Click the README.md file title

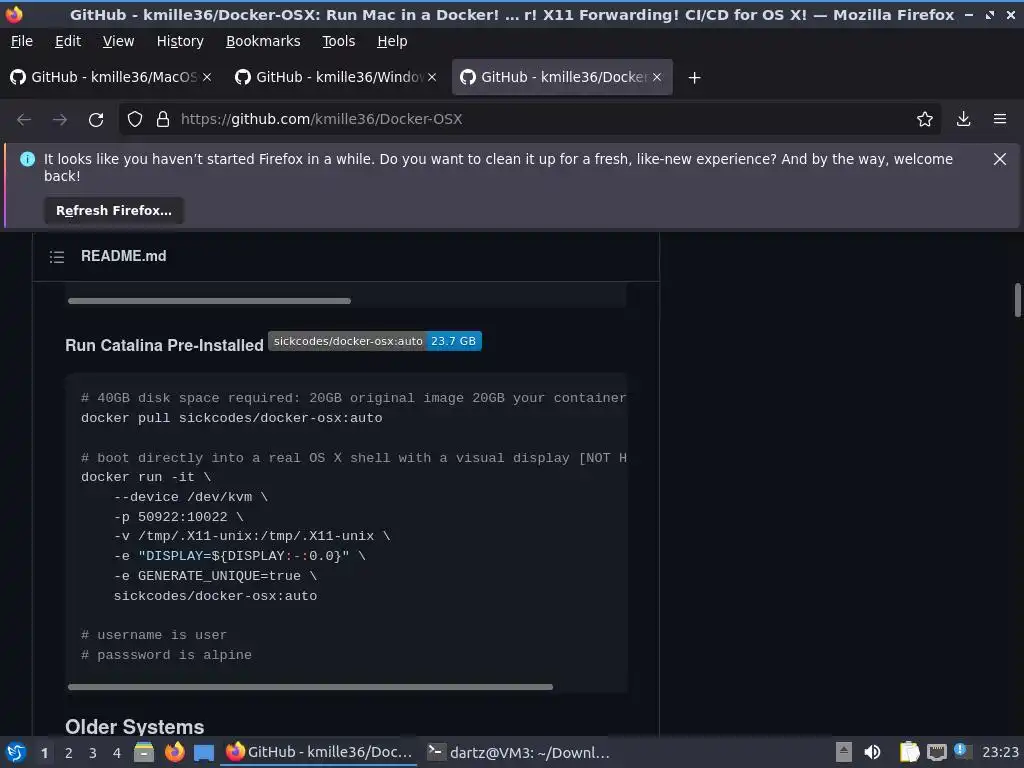tap(123, 257)
